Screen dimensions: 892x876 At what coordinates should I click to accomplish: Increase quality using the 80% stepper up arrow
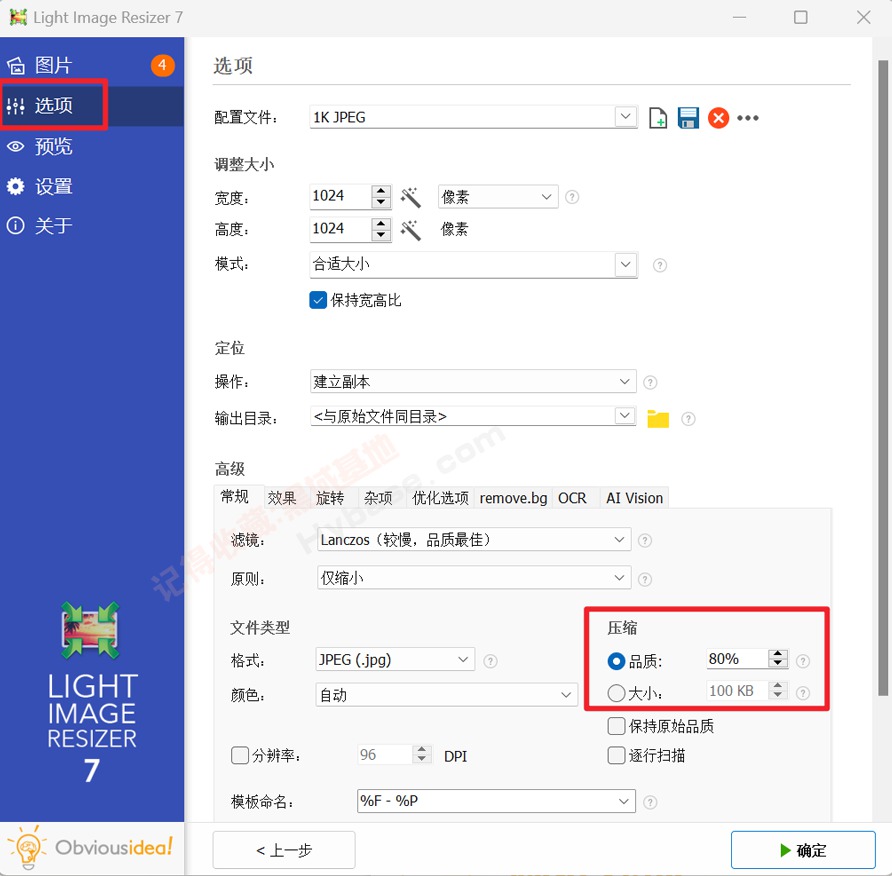pyautogui.click(x=778, y=653)
